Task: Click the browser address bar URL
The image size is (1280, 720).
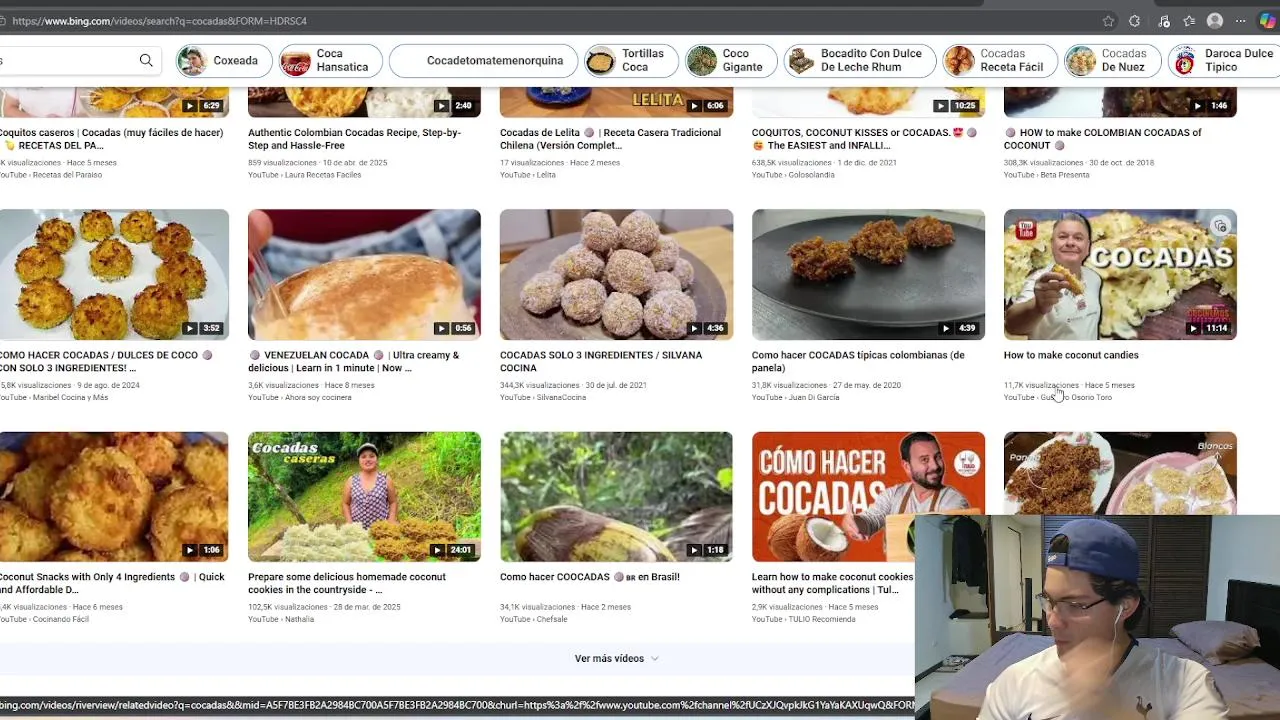Action: click(159, 21)
